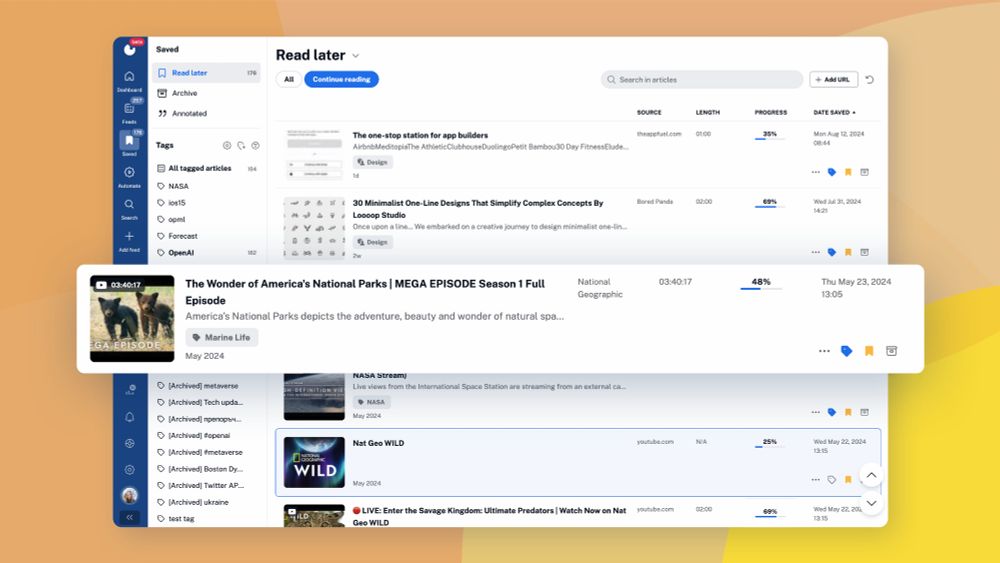The width and height of the screenshot is (1000, 563).
Task: Open 30 Minimalist One-Line Designs article
Action: point(478,208)
